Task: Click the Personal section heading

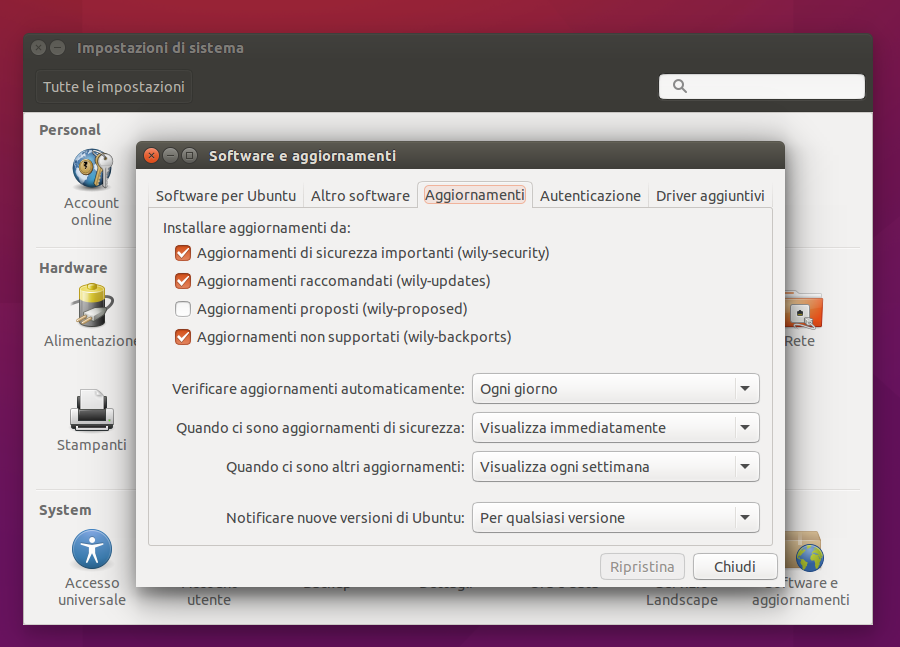Action: [x=69, y=130]
